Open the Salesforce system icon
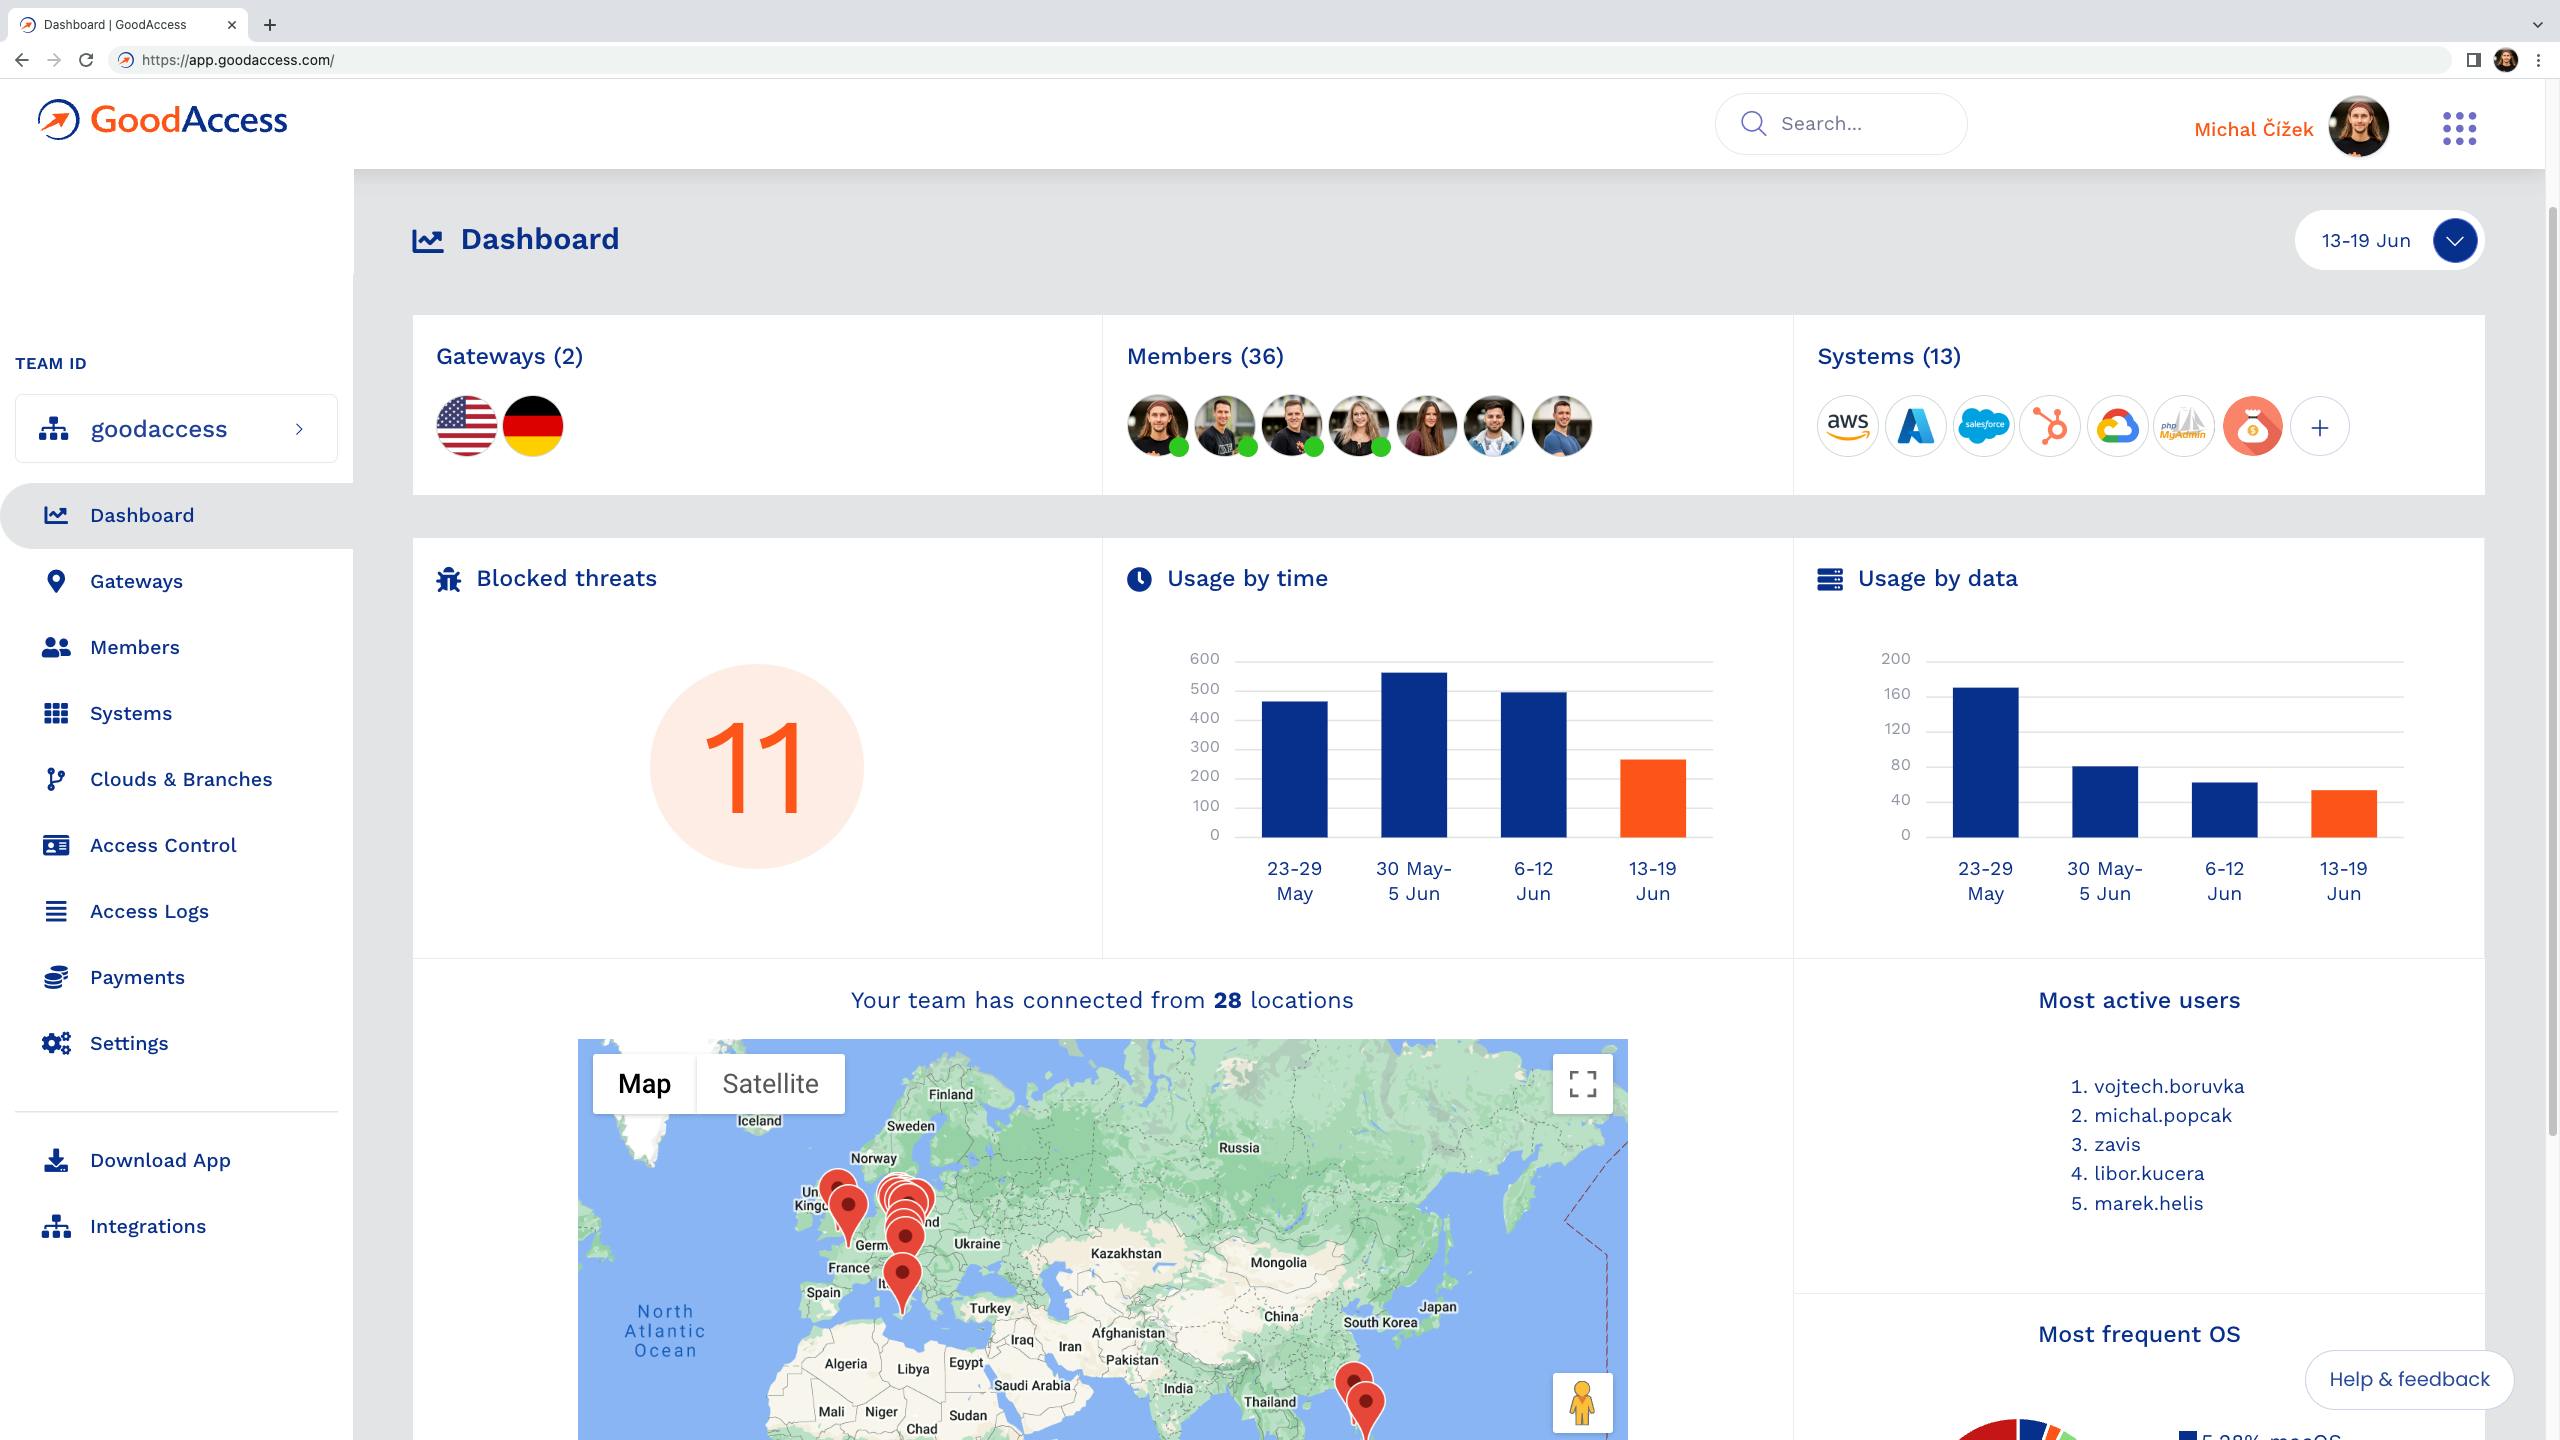The width and height of the screenshot is (2560, 1440). pos(1983,426)
